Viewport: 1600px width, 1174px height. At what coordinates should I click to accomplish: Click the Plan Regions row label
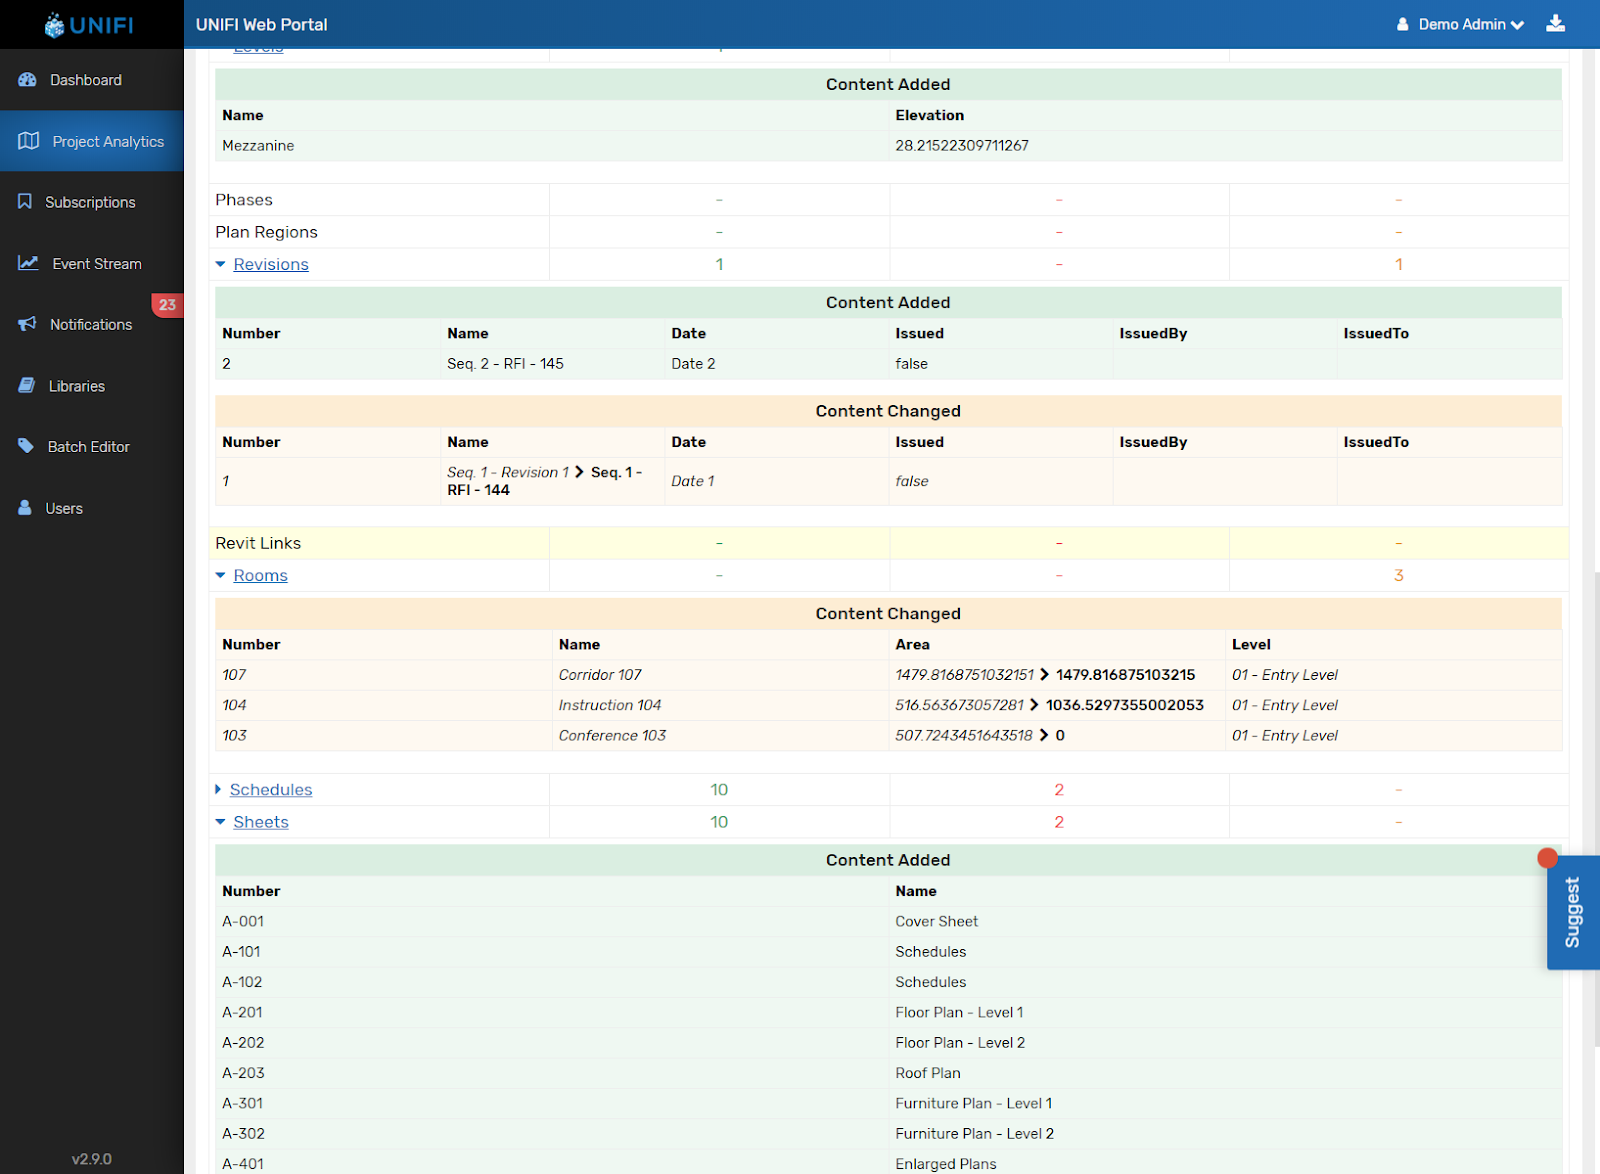[x=266, y=232]
